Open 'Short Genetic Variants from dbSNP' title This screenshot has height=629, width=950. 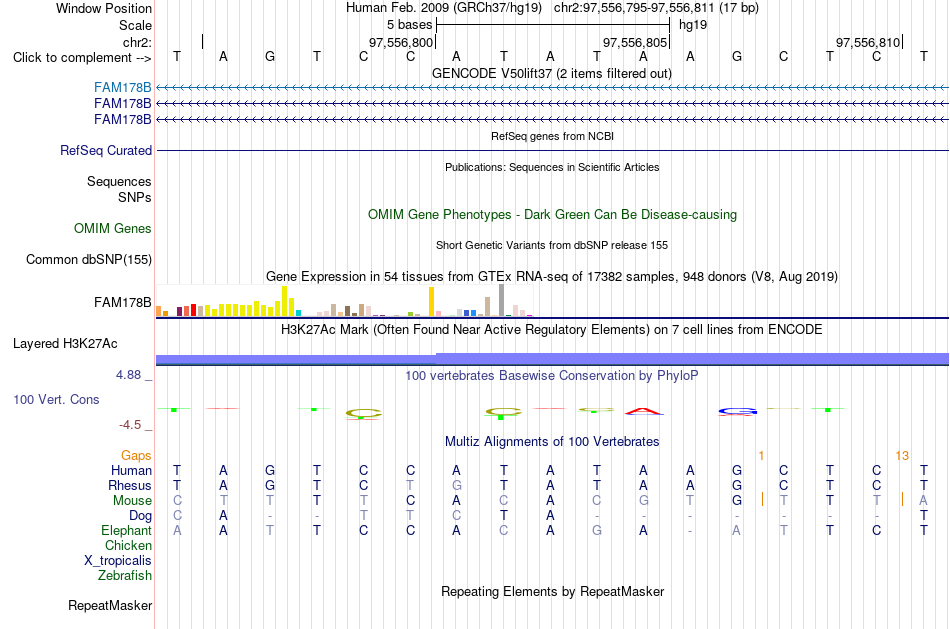tap(551, 245)
